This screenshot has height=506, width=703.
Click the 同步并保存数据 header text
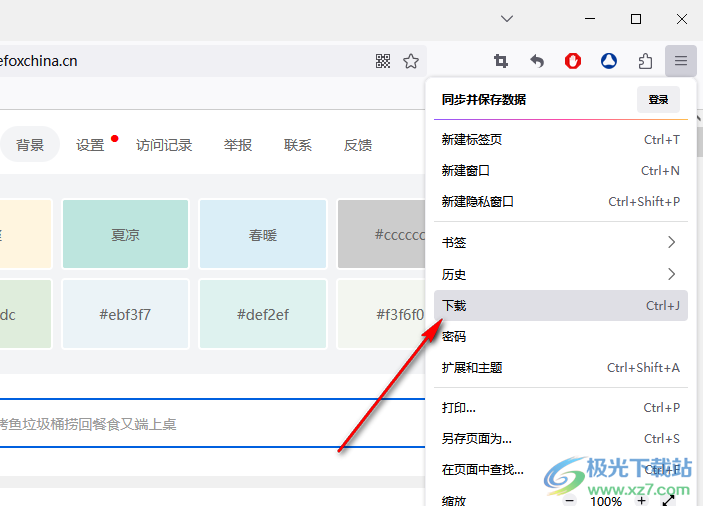[x=484, y=99]
